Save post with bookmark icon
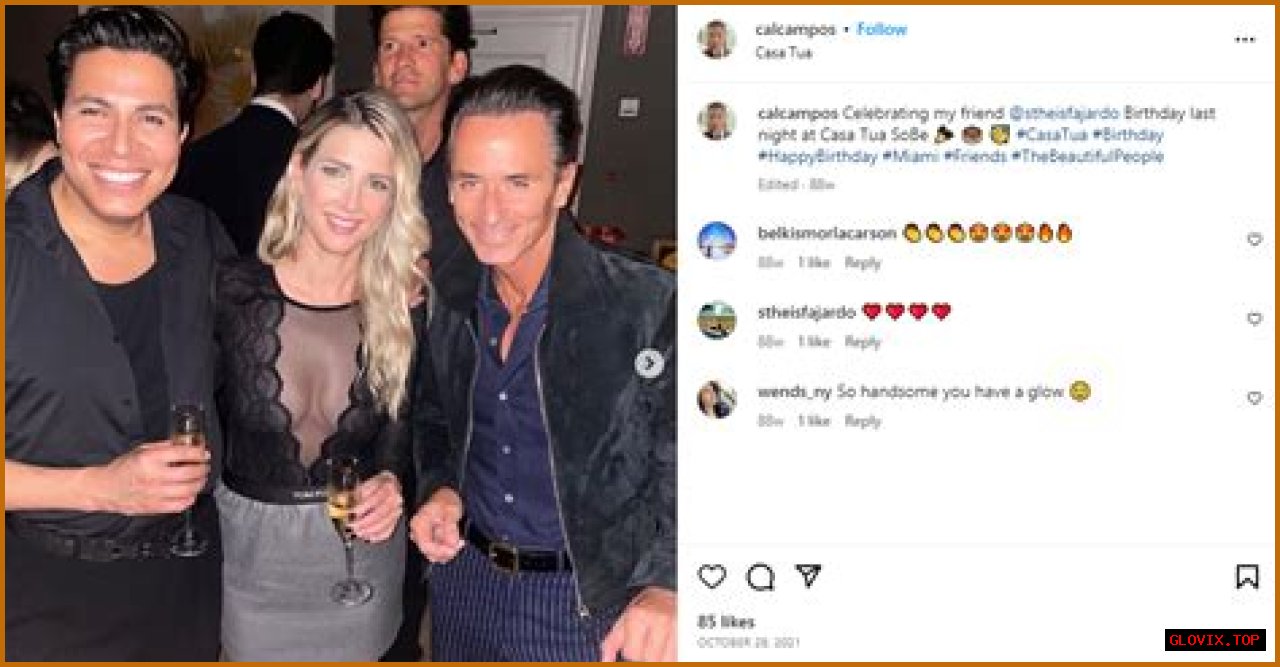 1246,577
